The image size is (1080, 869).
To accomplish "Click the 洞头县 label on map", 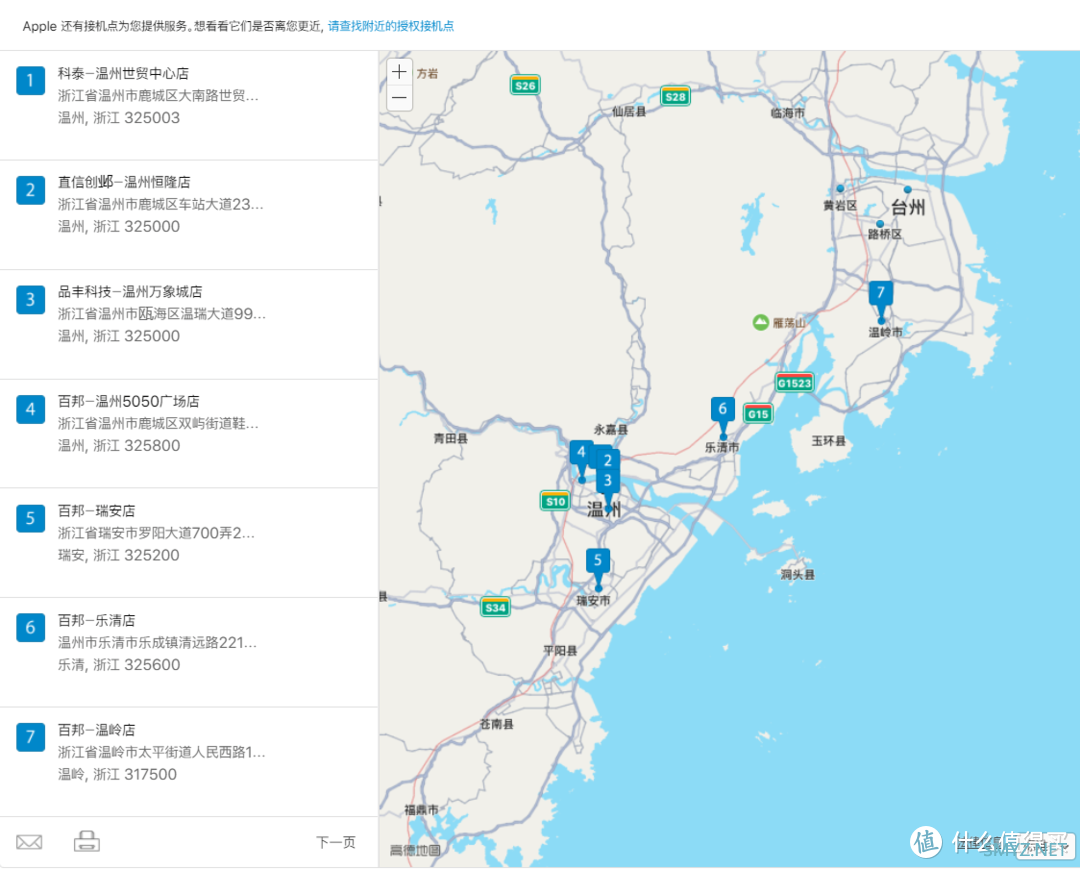I will [797, 575].
